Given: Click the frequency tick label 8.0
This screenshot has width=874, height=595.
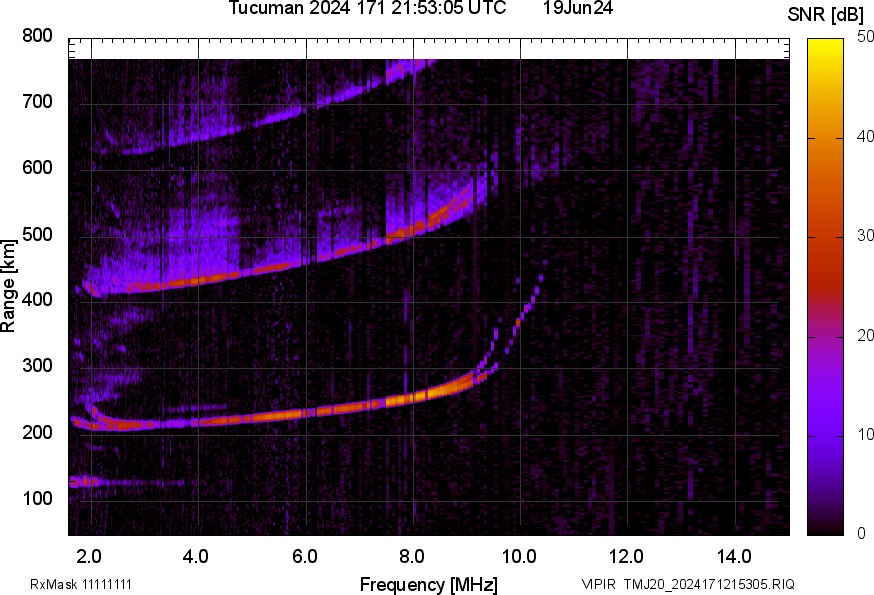Looking at the screenshot, I should (411, 557).
